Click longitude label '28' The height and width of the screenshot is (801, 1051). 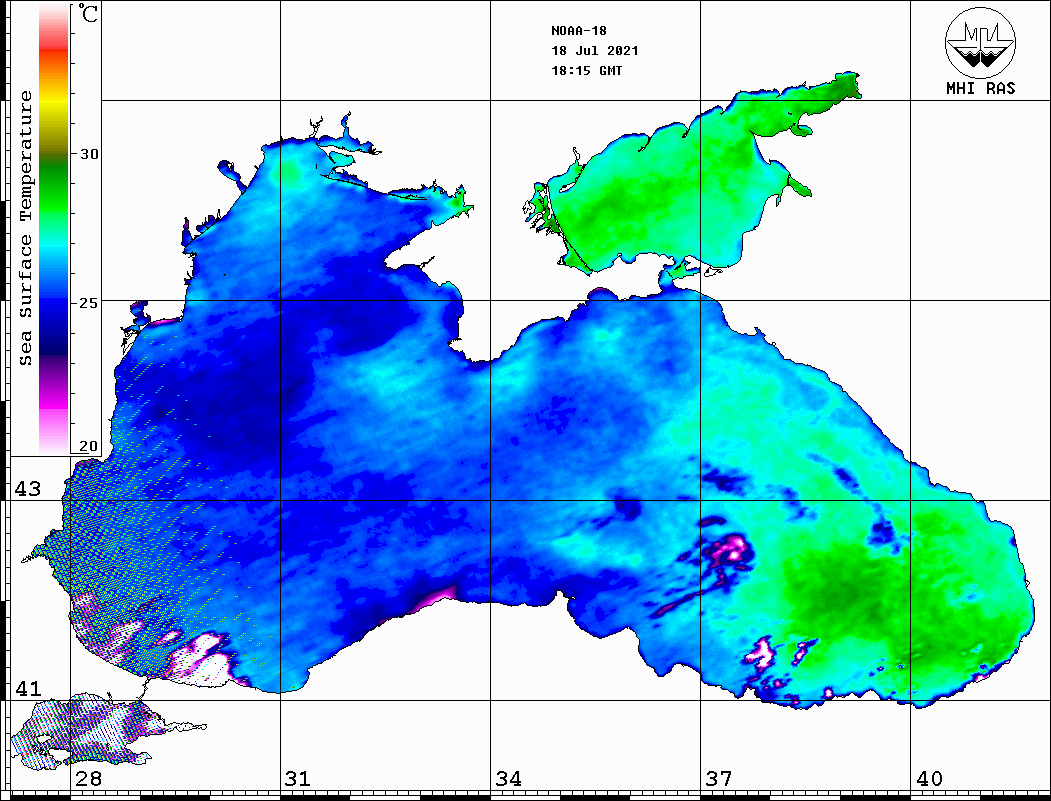(88, 779)
